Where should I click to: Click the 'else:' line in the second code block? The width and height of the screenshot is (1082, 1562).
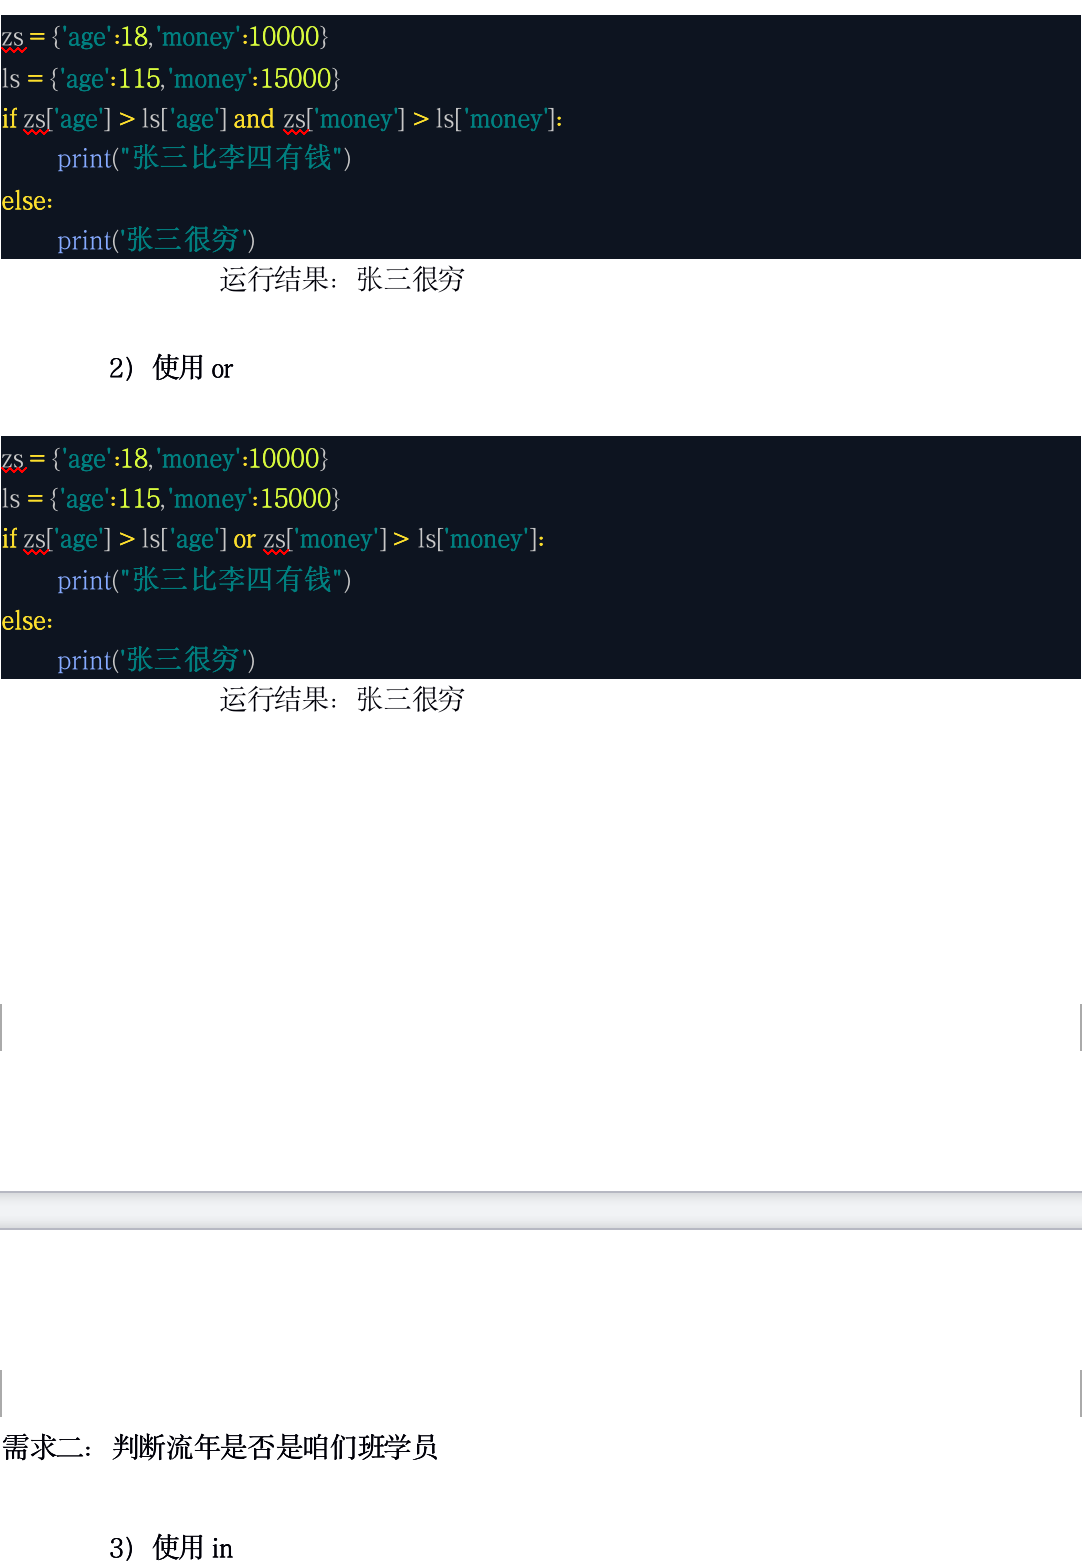click(x=27, y=621)
